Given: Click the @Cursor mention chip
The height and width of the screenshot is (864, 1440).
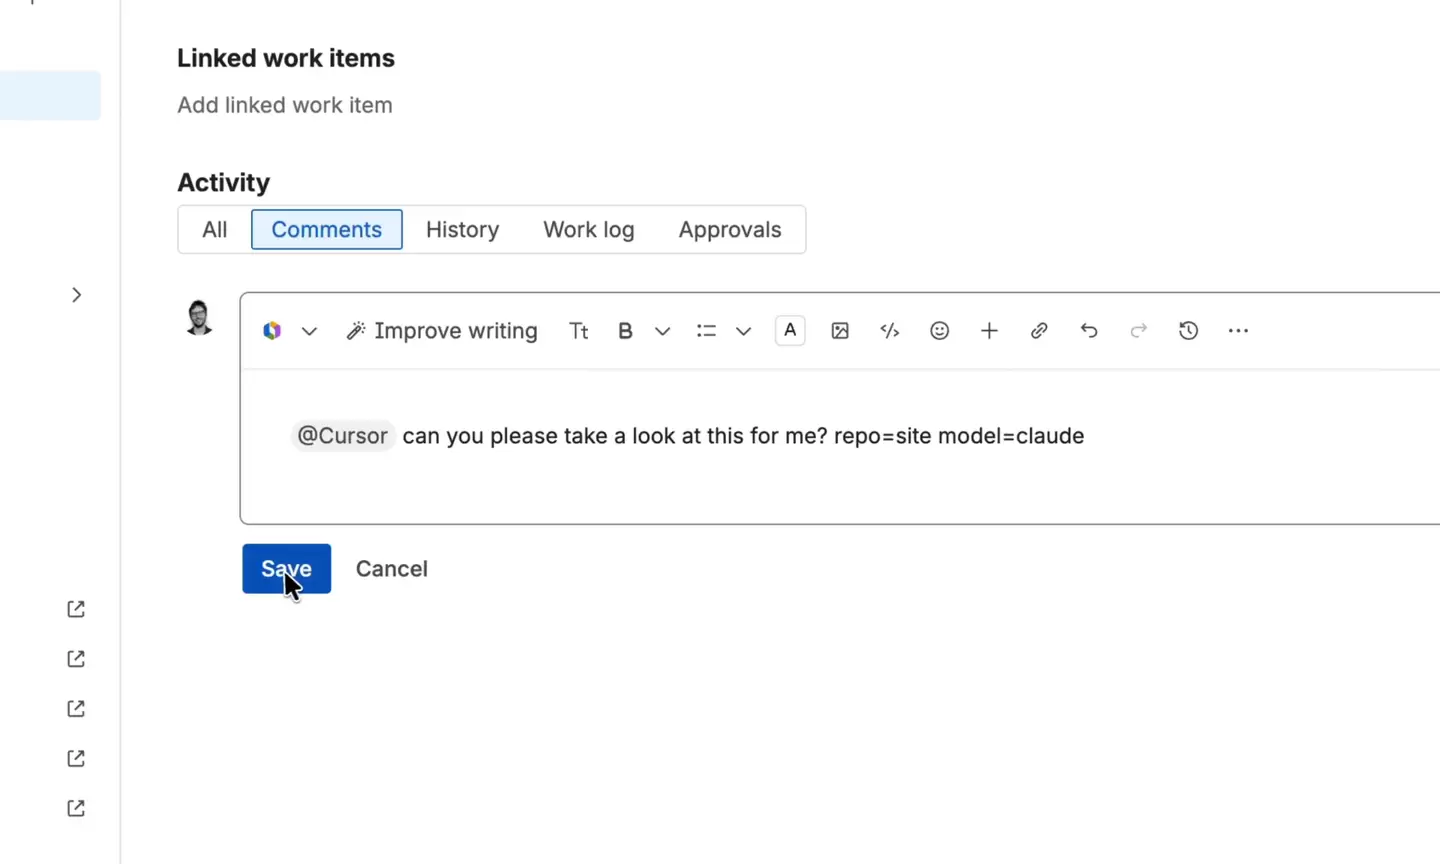Looking at the screenshot, I should click(342, 436).
